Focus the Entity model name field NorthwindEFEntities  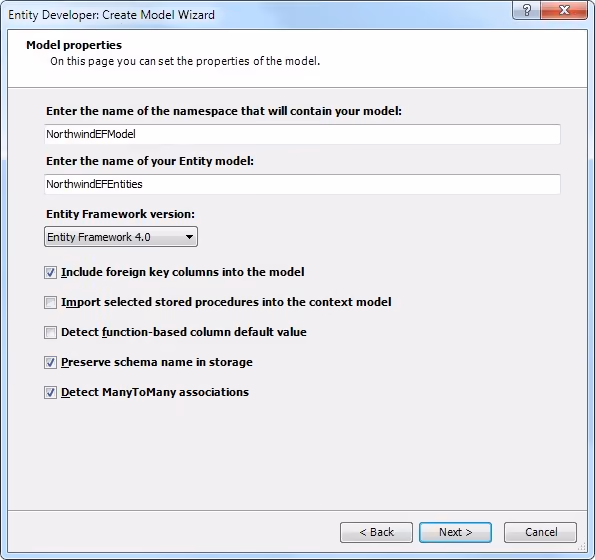[x=302, y=184]
